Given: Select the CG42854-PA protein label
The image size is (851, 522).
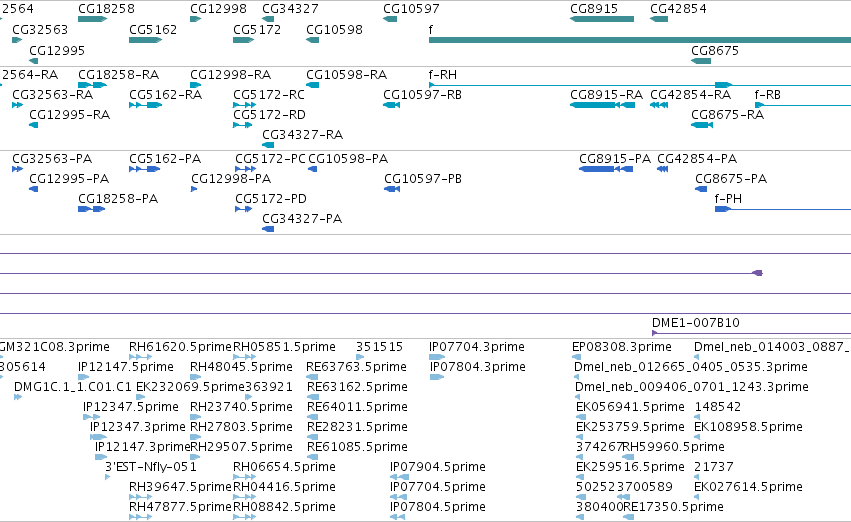Looking at the screenshot, I should (x=697, y=159).
